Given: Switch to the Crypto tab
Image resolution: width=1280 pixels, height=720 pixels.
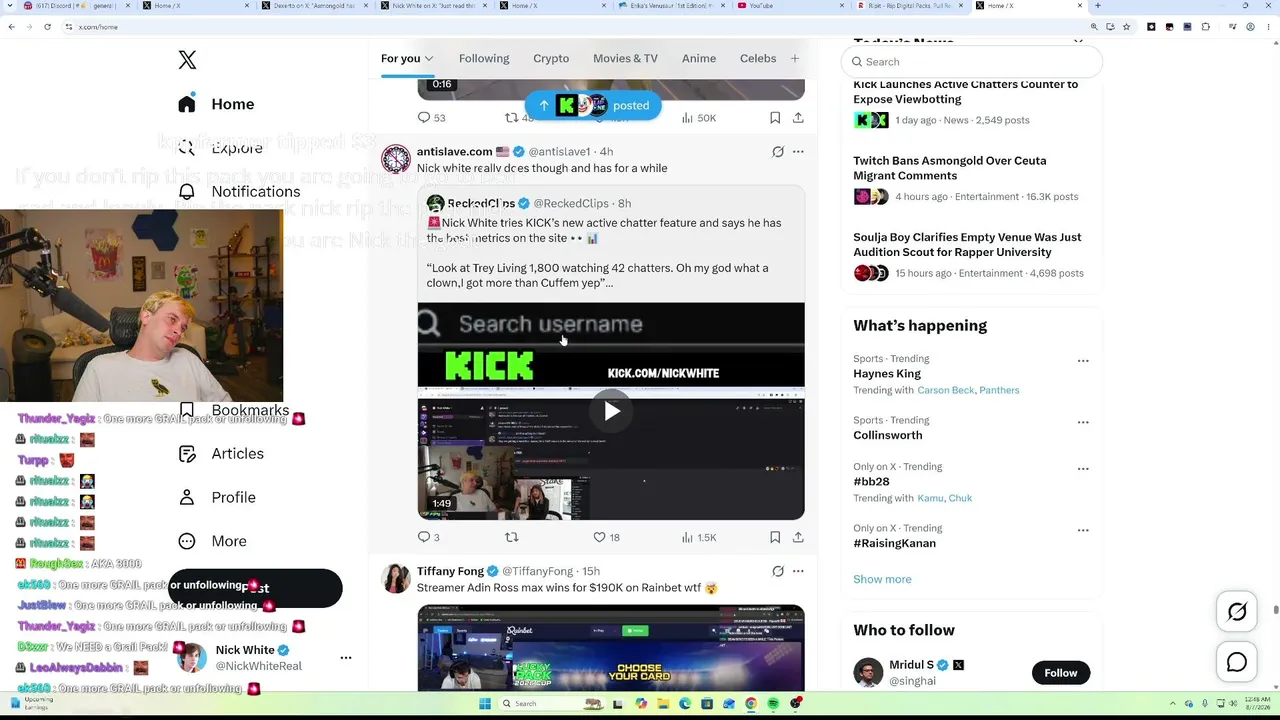Looking at the screenshot, I should coord(551,59).
